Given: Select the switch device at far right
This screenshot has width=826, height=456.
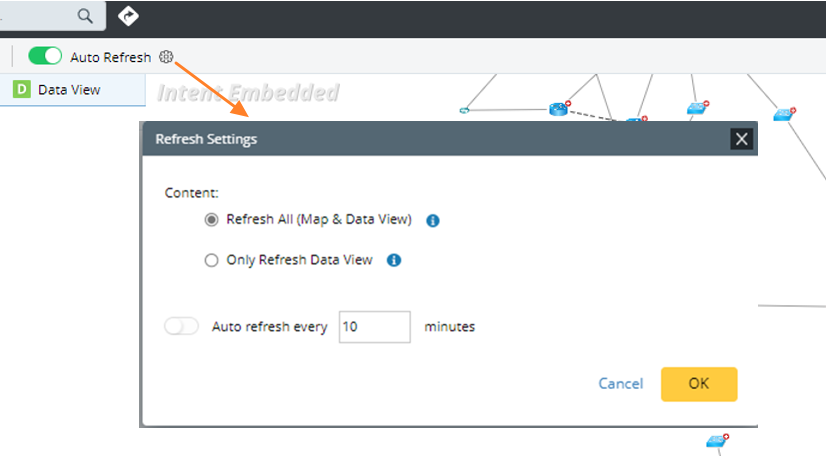Looking at the screenshot, I should pos(783,115).
